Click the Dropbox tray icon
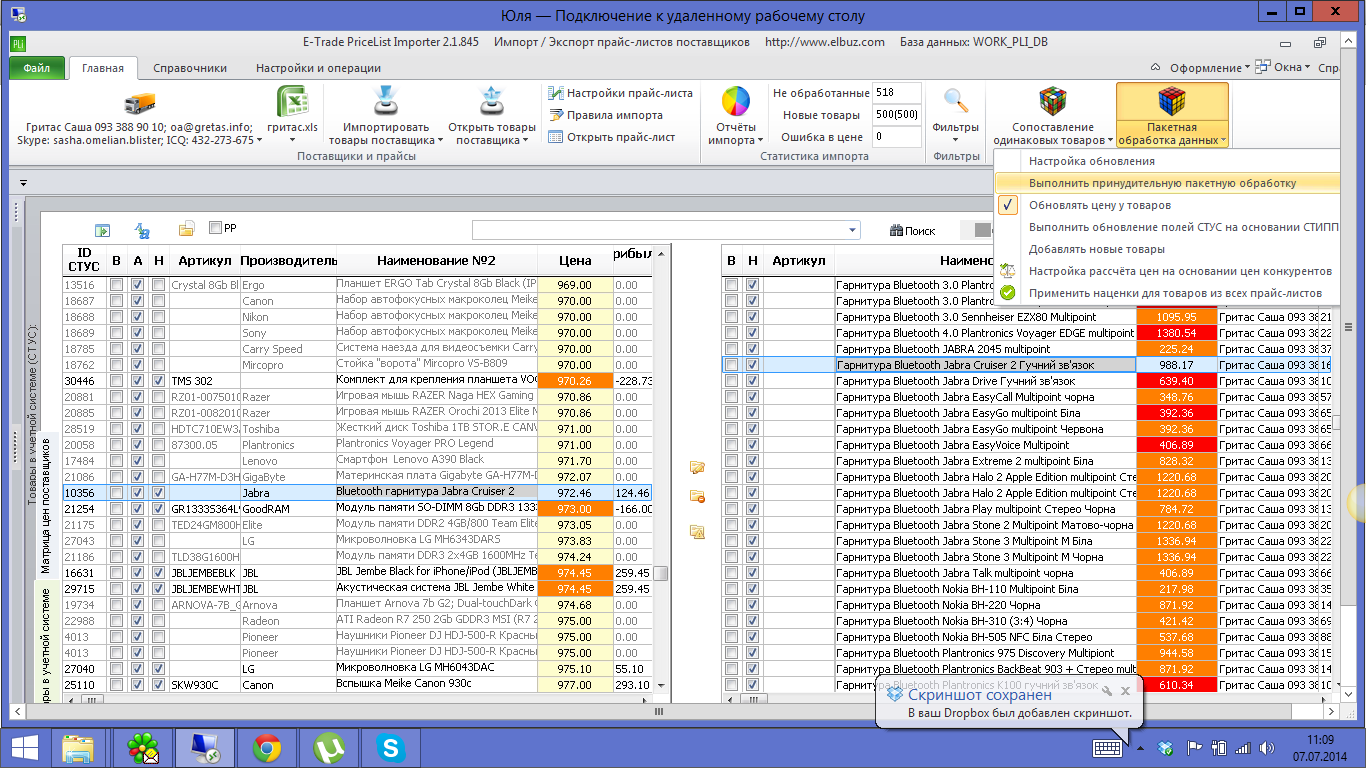Viewport: 1366px width, 768px height. 1166,748
